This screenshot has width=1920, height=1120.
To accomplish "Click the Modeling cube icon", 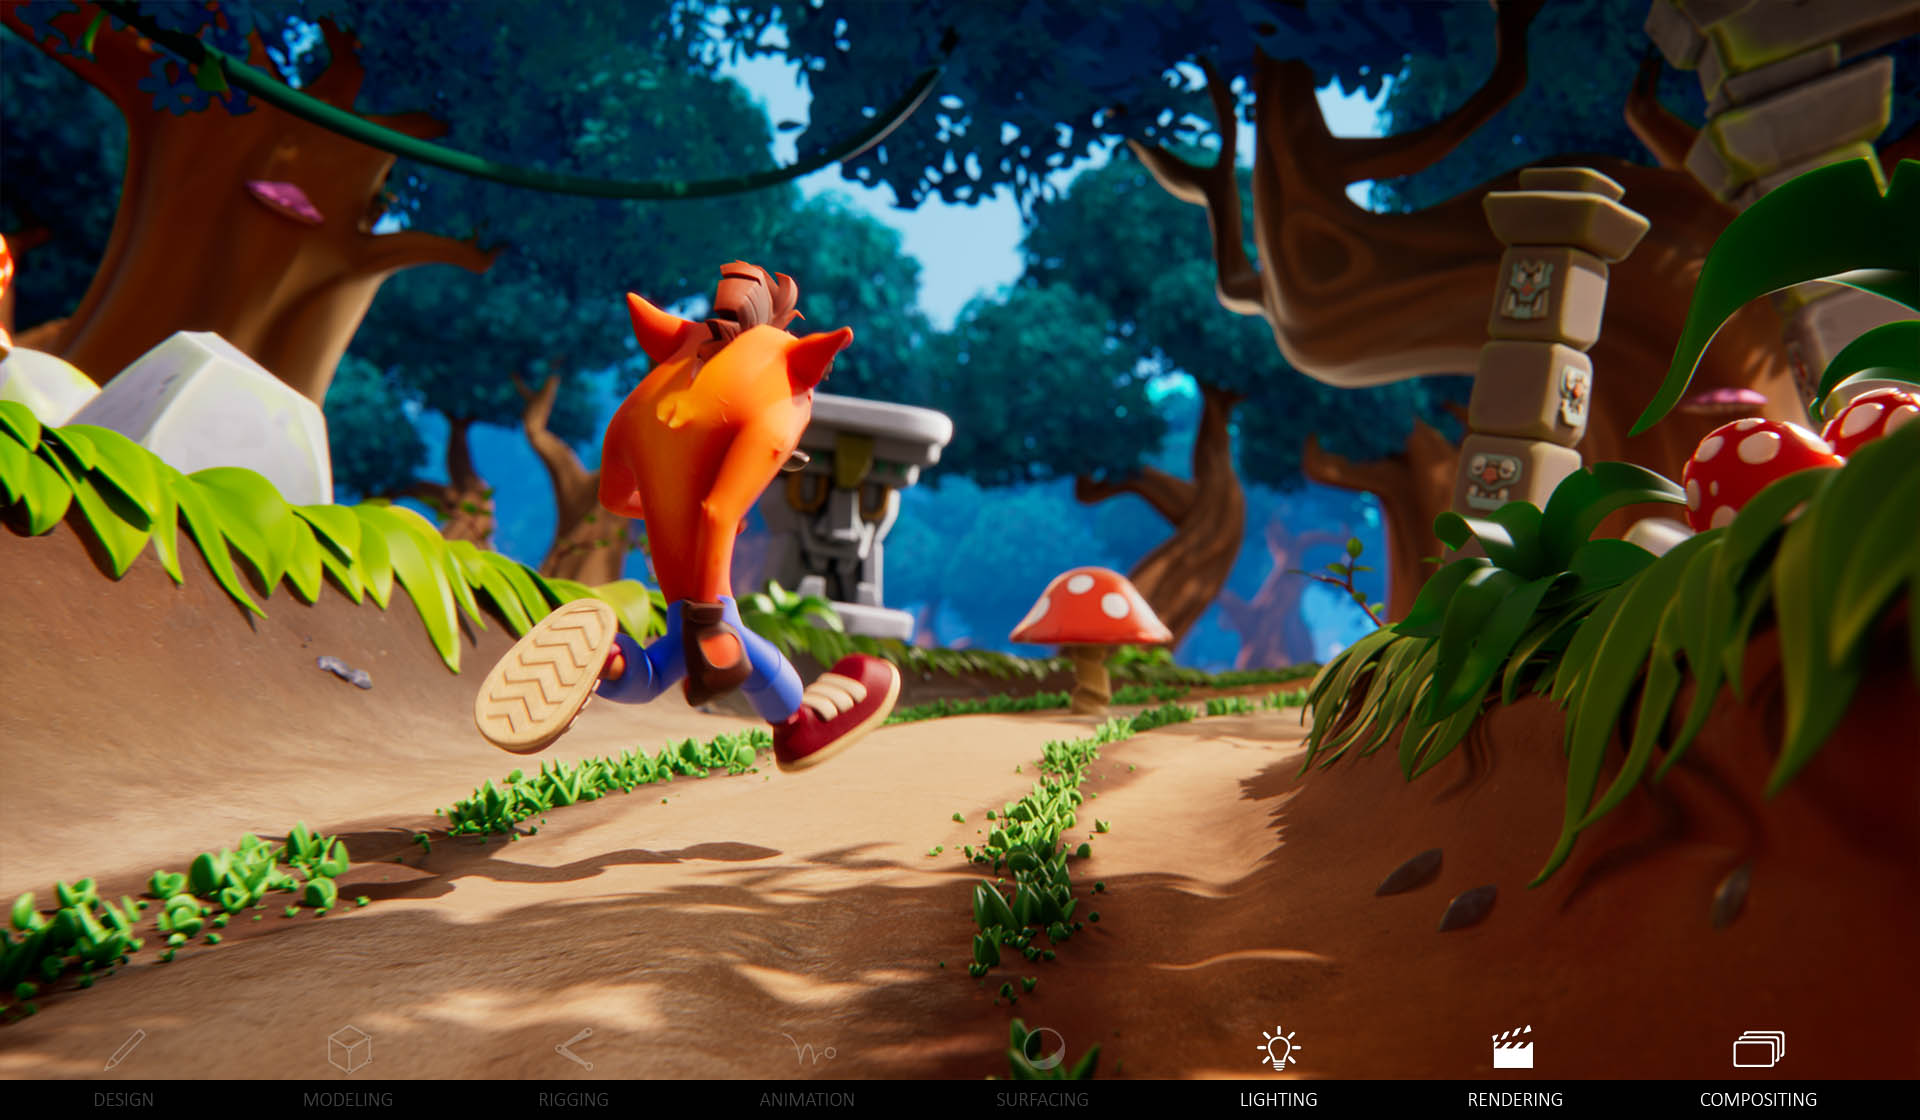I will [x=349, y=1049].
